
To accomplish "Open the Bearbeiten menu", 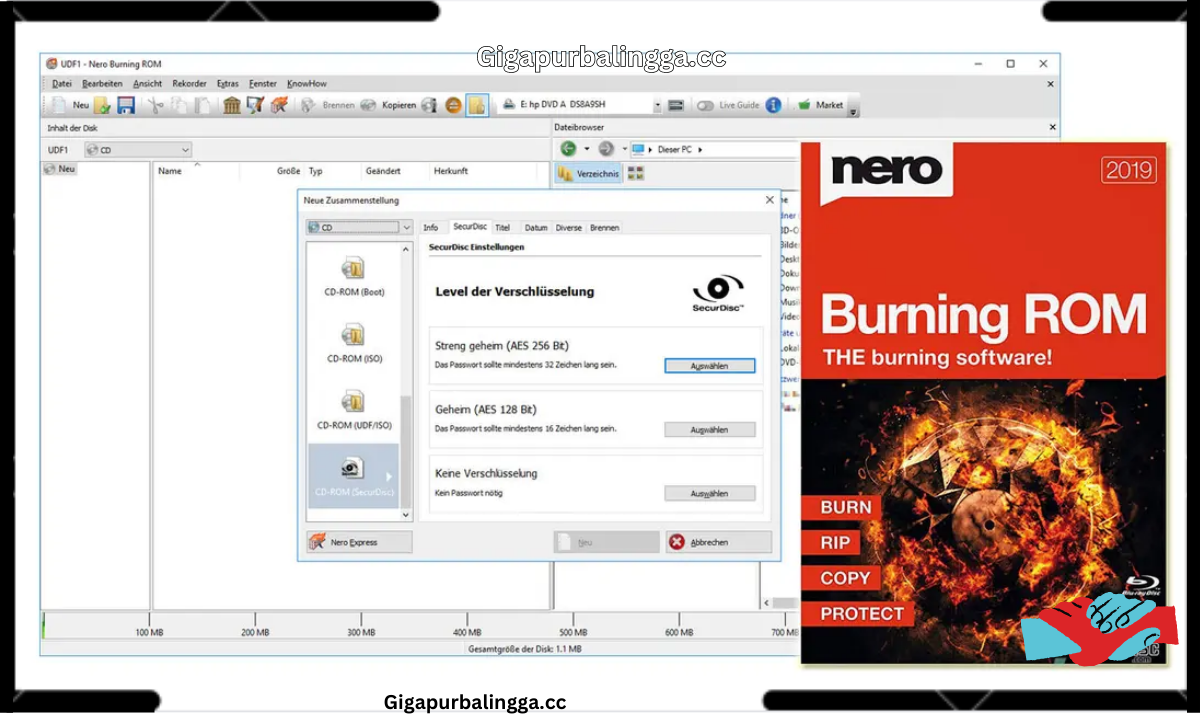I will tap(102, 84).
